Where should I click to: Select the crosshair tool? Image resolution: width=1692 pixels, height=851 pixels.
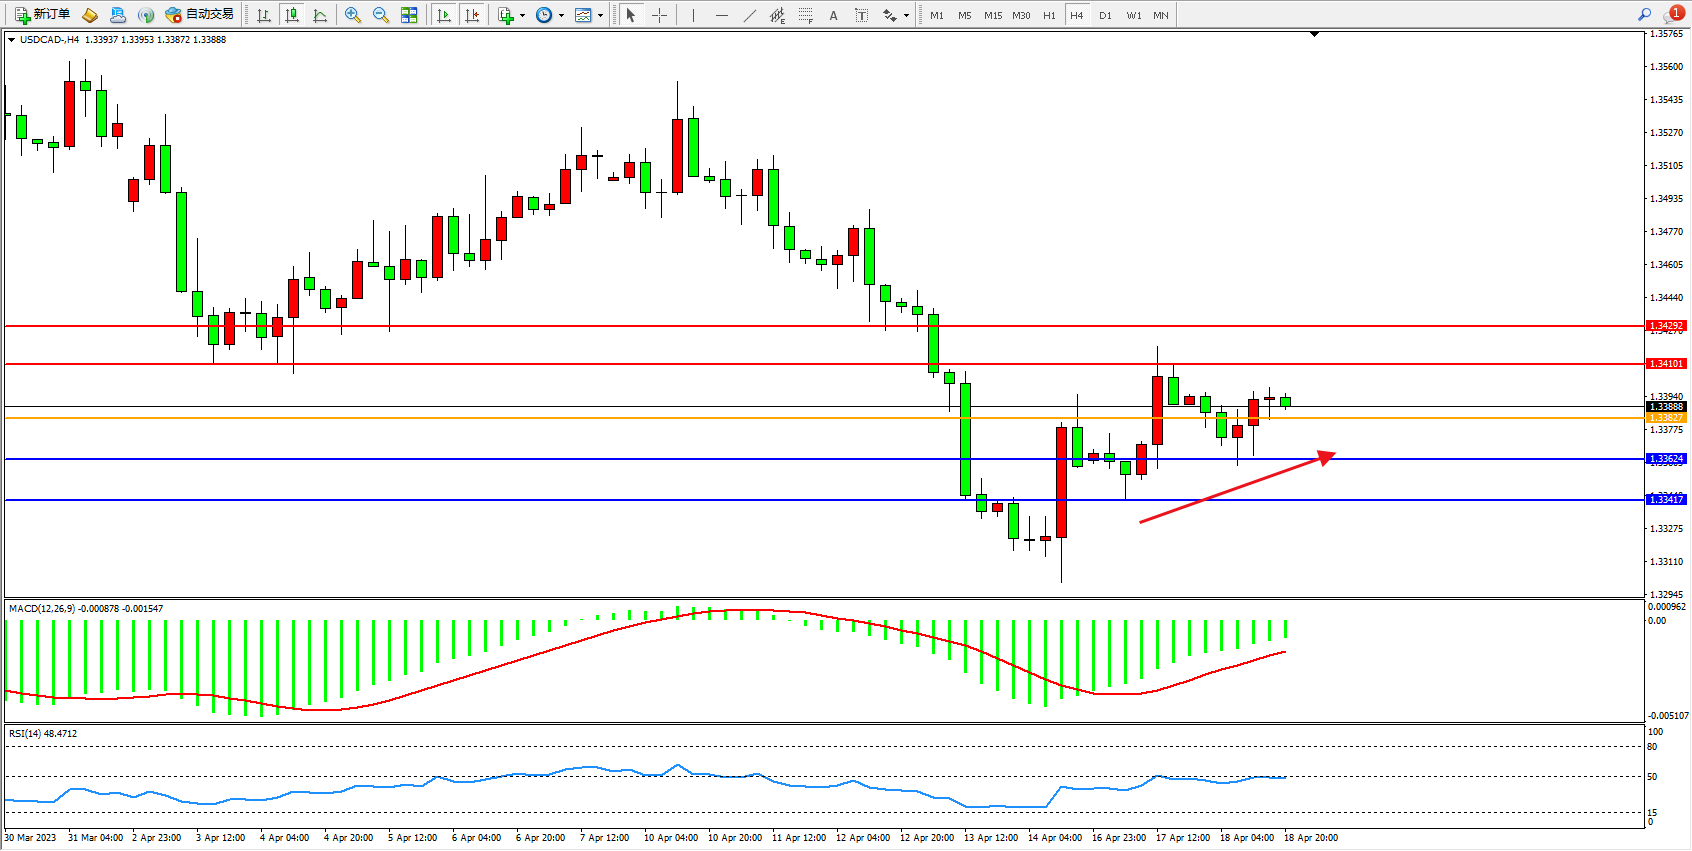[660, 15]
